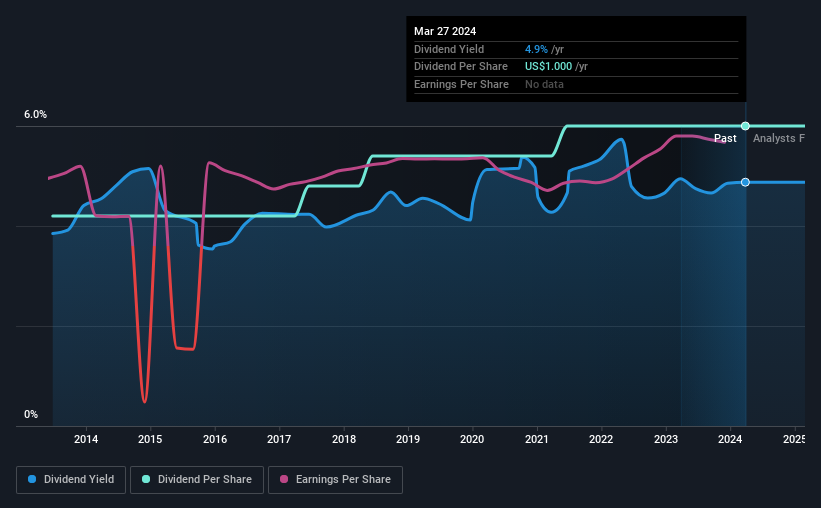Toggle the Earnings Per Share legend button
Image resolution: width=821 pixels, height=508 pixels.
click(x=335, y=479)
